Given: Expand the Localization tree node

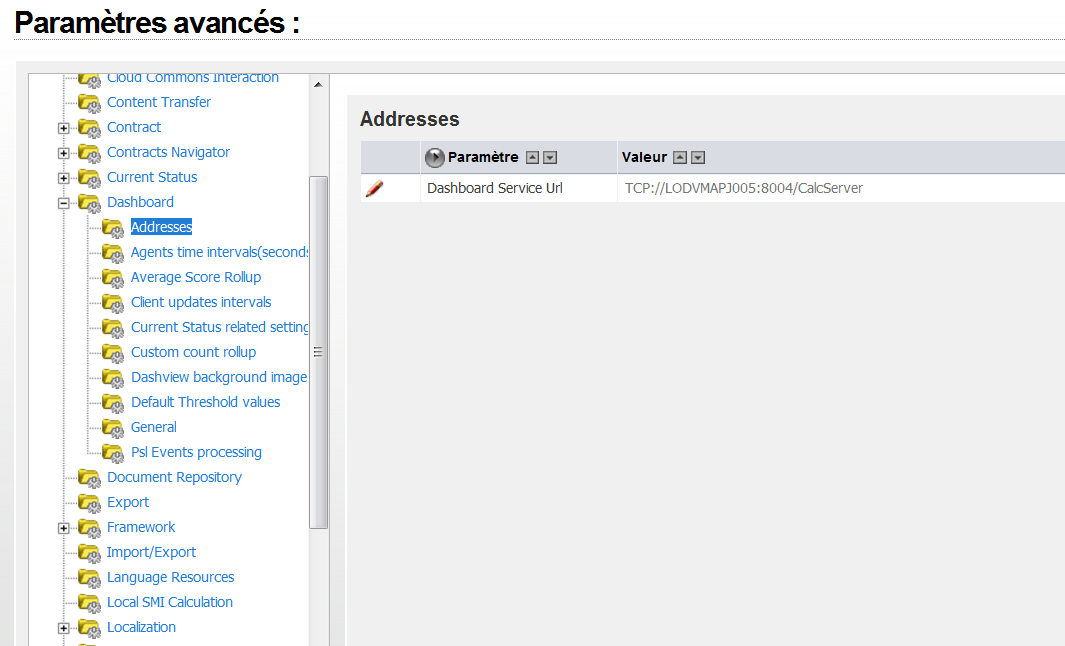Looking at the screenshot, I should tap(63, 628).
